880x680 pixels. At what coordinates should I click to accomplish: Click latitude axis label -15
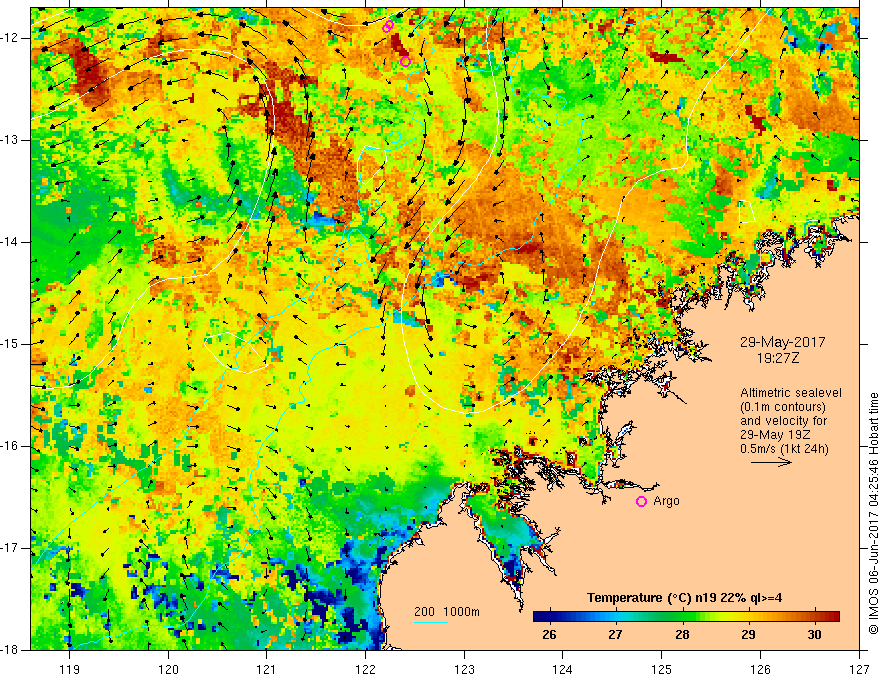[x=10, y=344]
